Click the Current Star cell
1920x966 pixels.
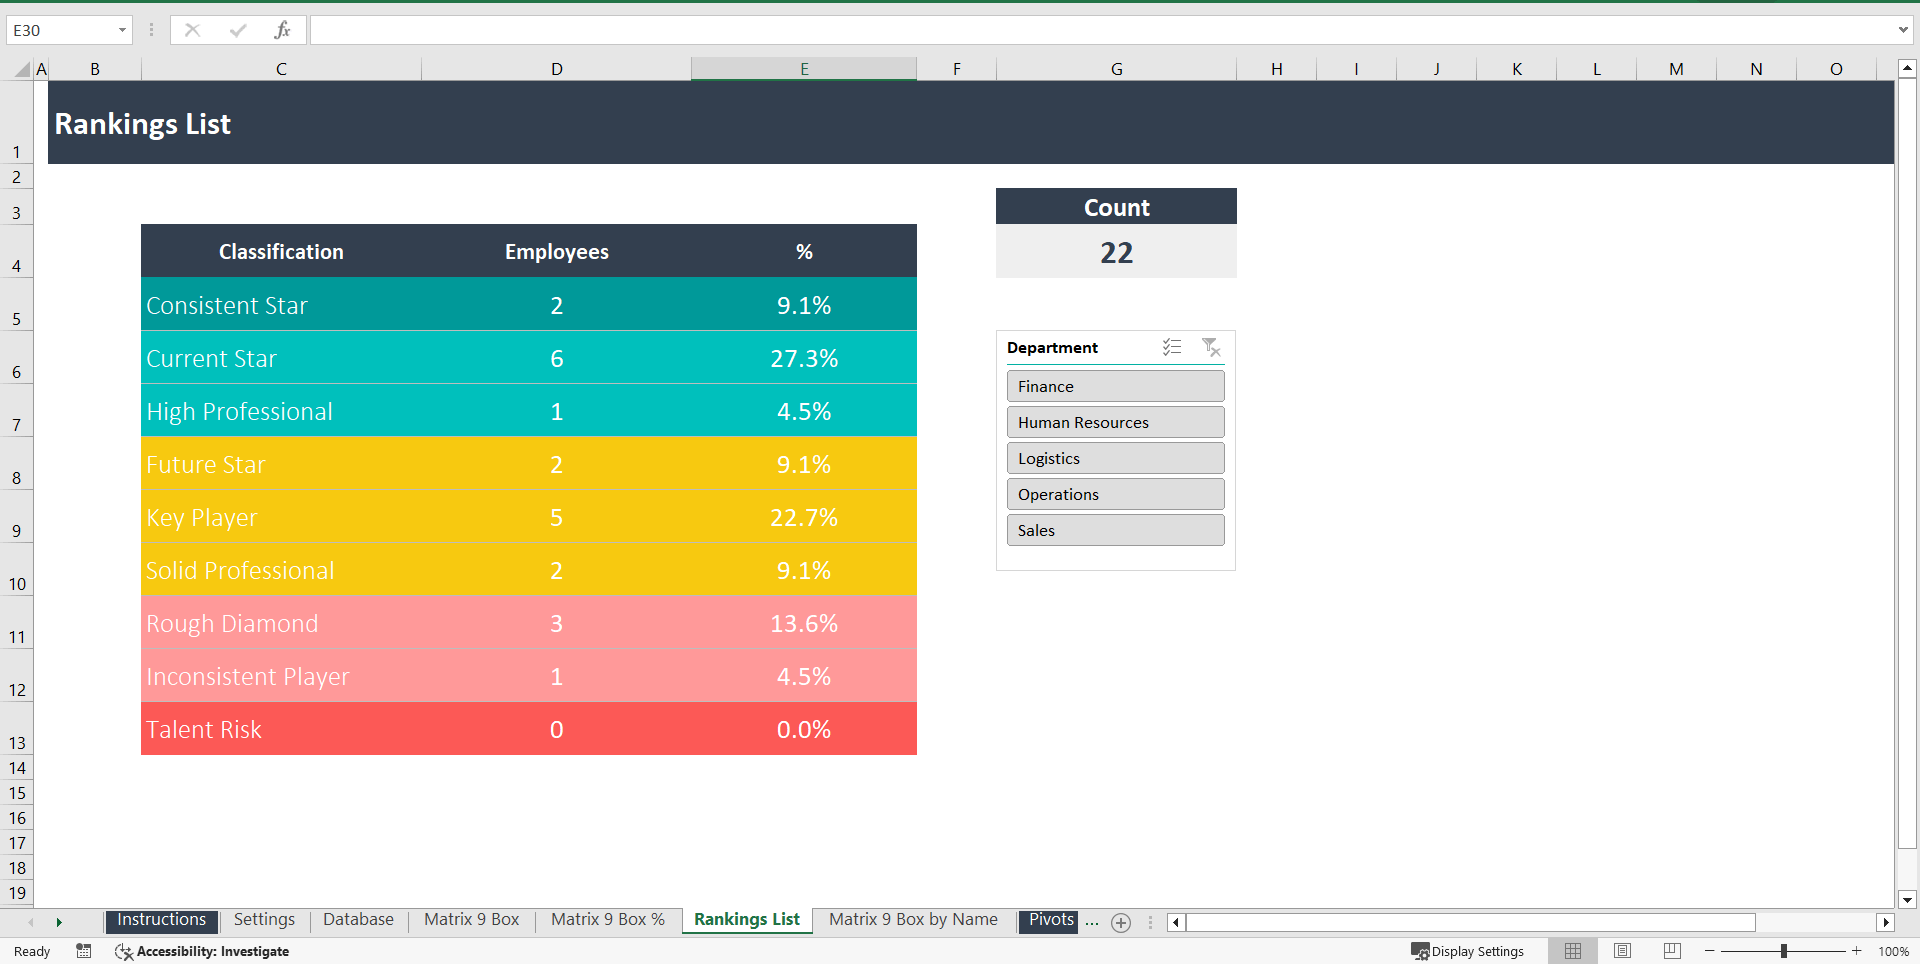(281, 358)
